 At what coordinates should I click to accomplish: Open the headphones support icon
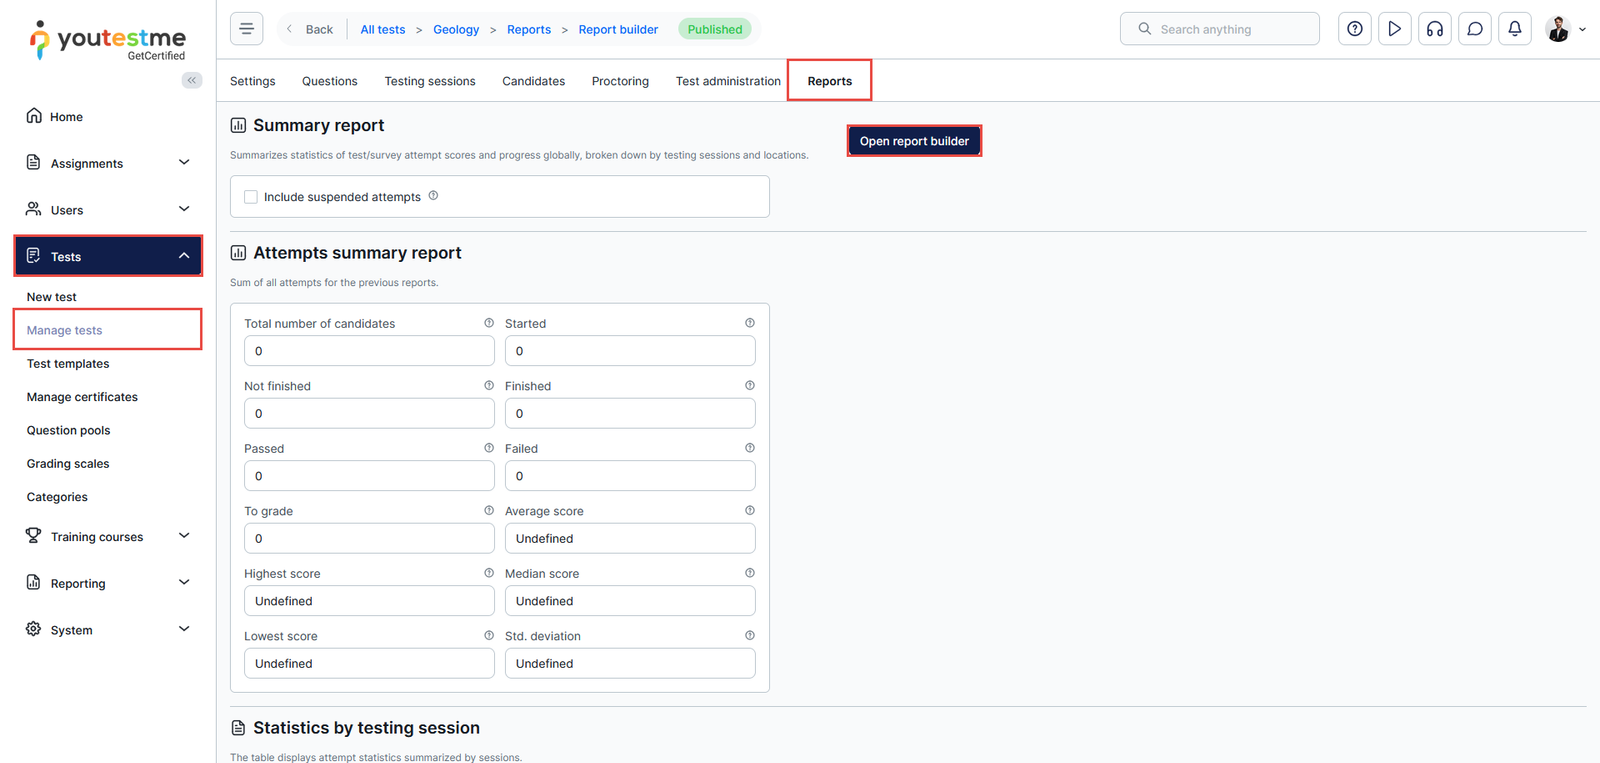(x=1434, y=29)
